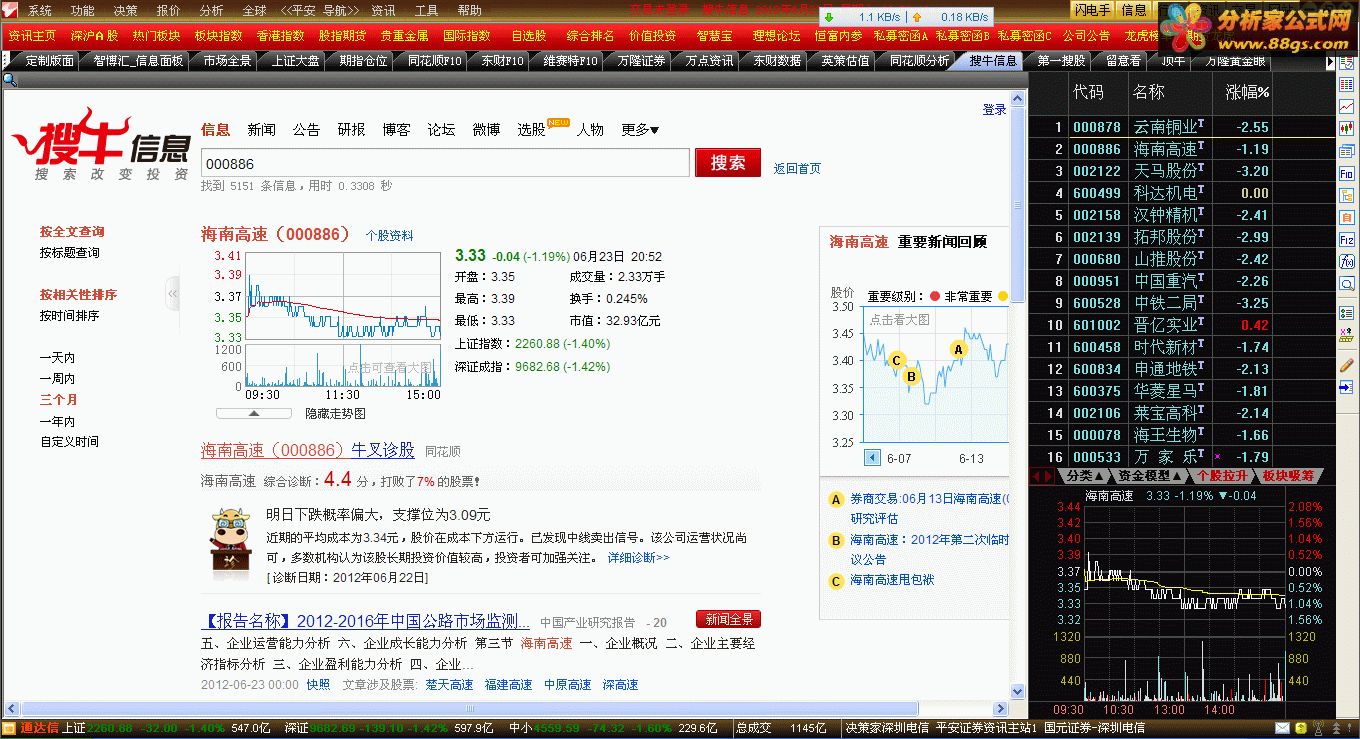Sort results by 按时间排序

70,316
